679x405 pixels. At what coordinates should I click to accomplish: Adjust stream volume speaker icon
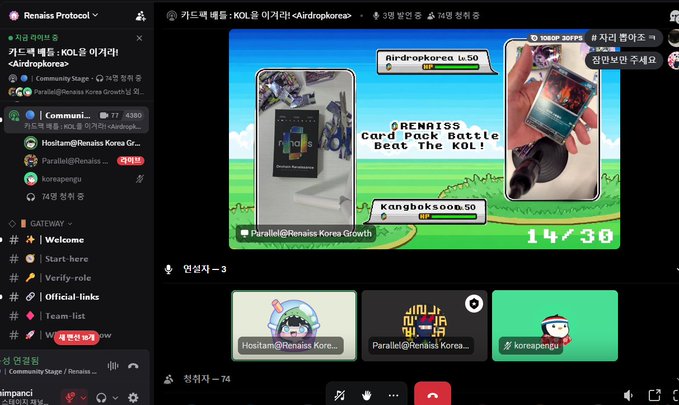(x=628, y=395)
